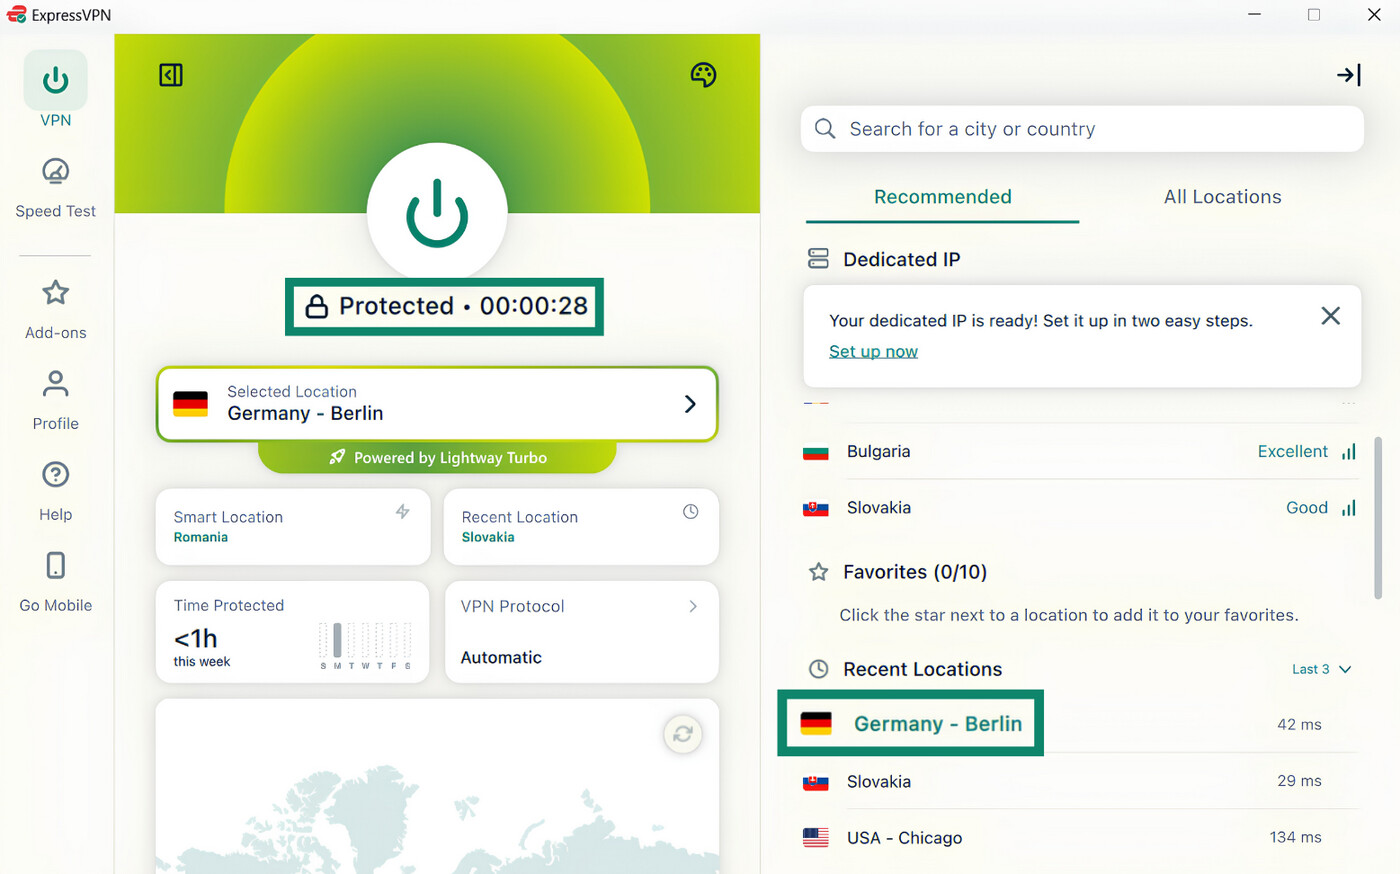Open the Speed Test section

point(56,188)
